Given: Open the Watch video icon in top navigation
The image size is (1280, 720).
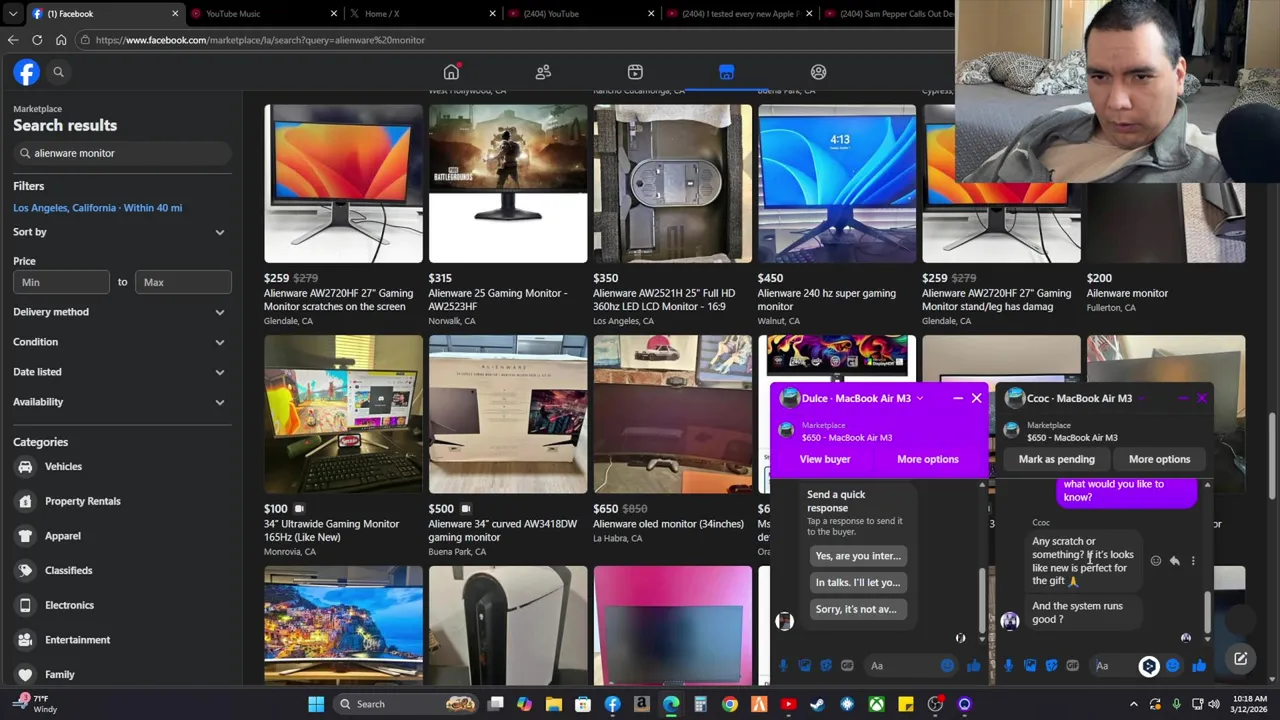Looking at the screenshot, I should coord(635,72).
